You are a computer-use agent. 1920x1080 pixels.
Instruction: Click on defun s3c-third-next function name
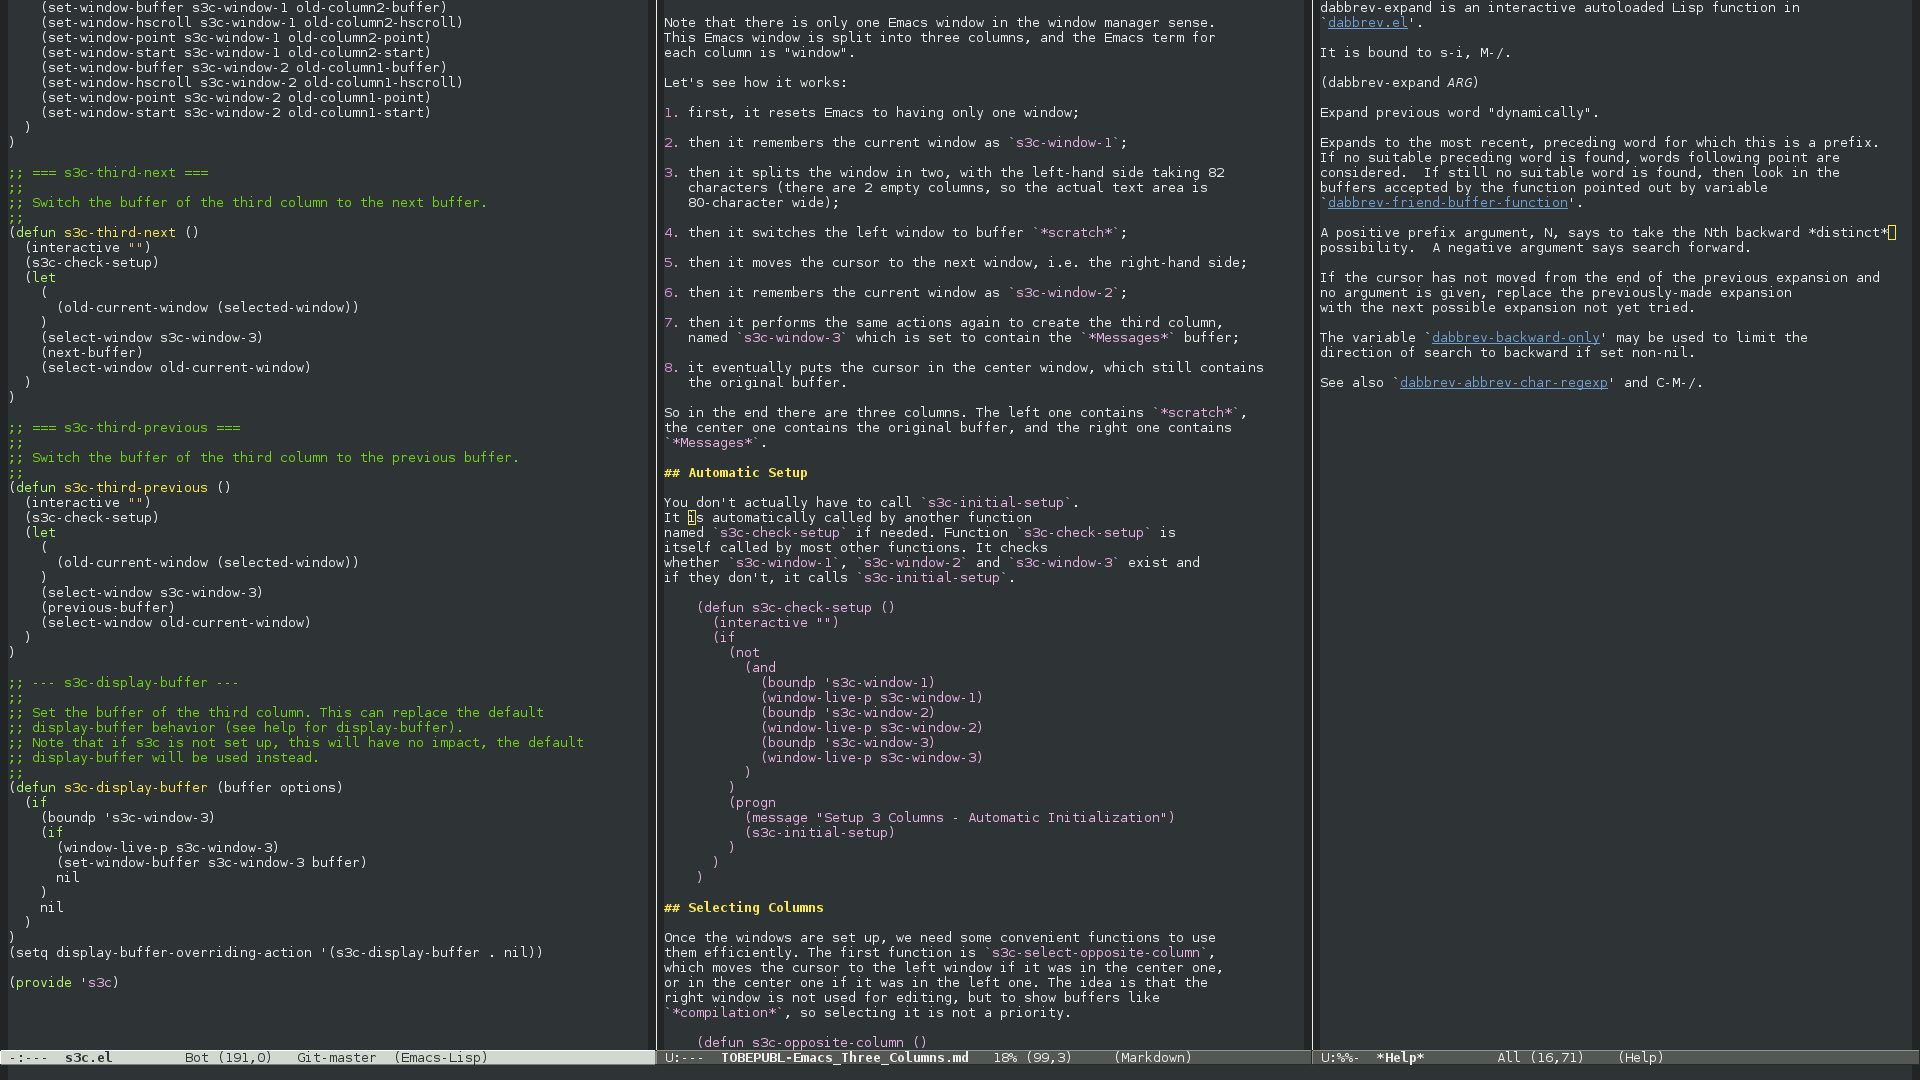click(119, 233)
